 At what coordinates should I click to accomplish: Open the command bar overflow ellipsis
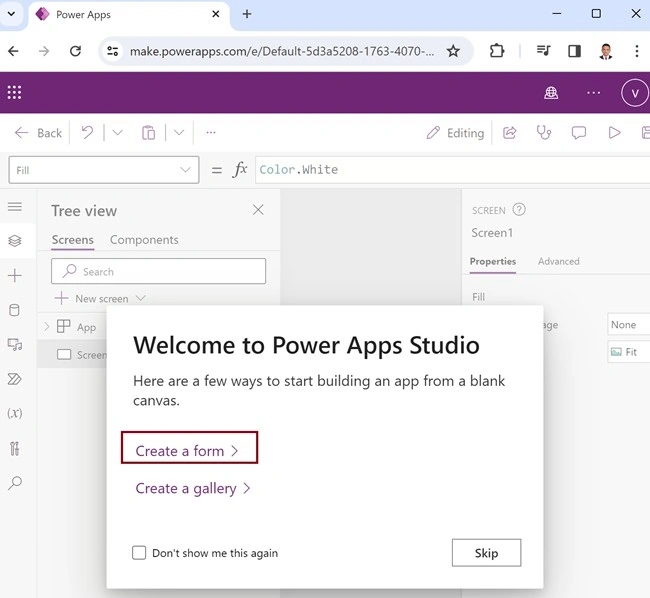tap(211, 133)
